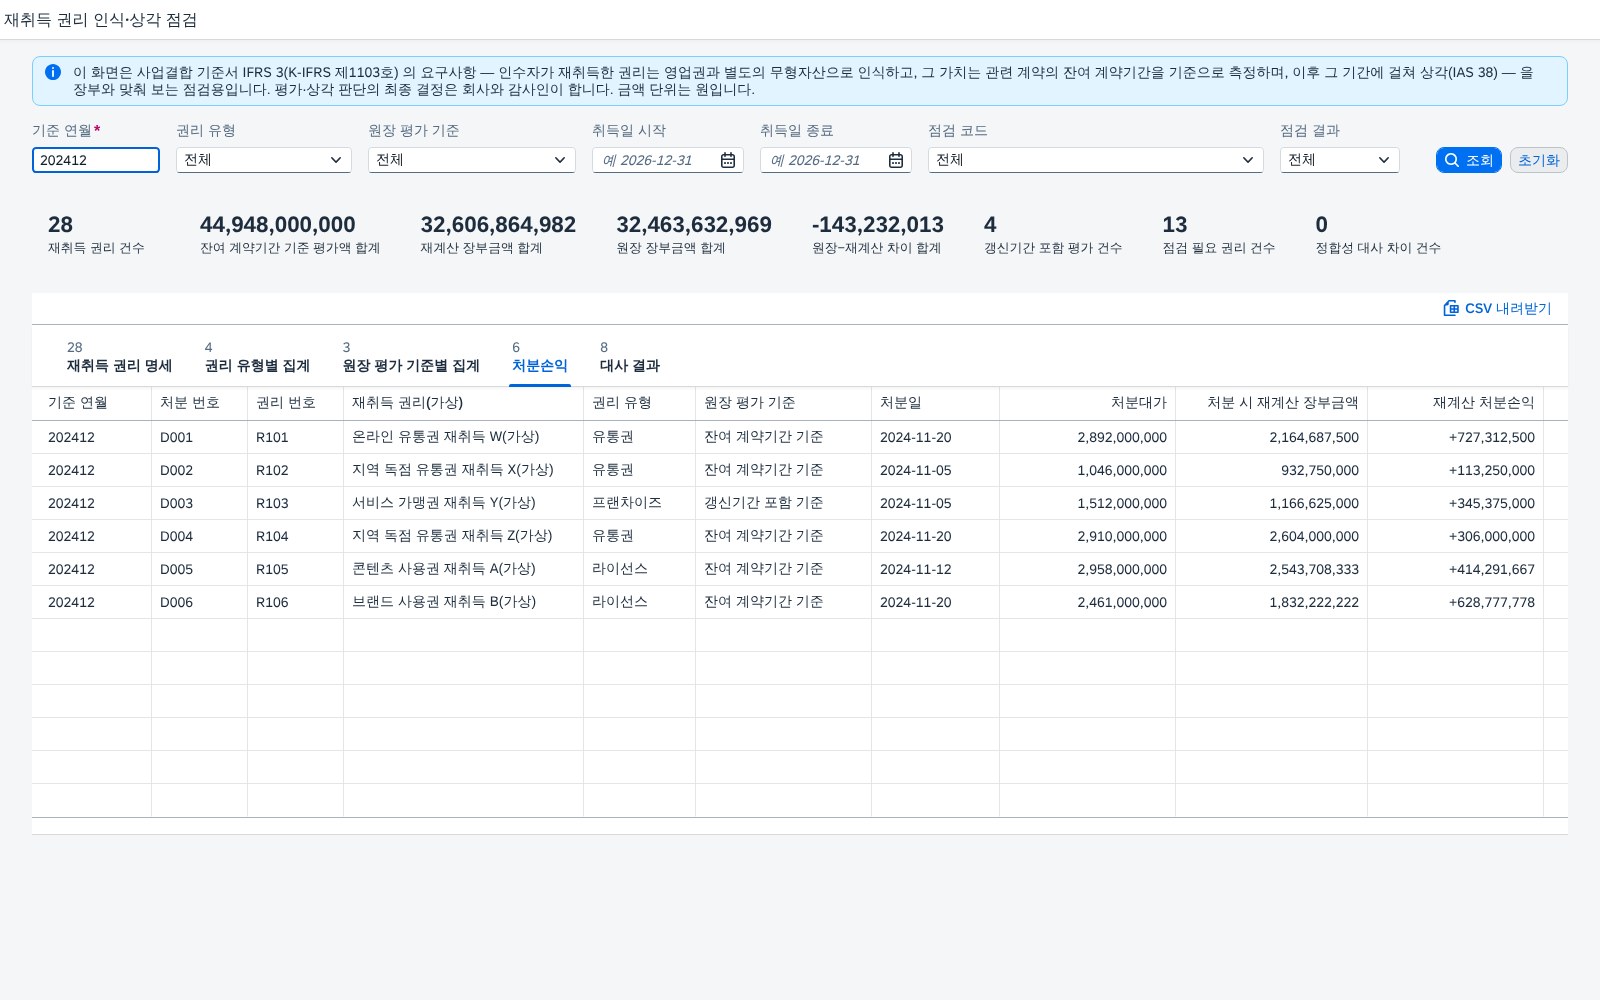Viewport: 1600px width, 1000px height.
Task: Focus the 기준 연월 input field
Action: [96, 160]
